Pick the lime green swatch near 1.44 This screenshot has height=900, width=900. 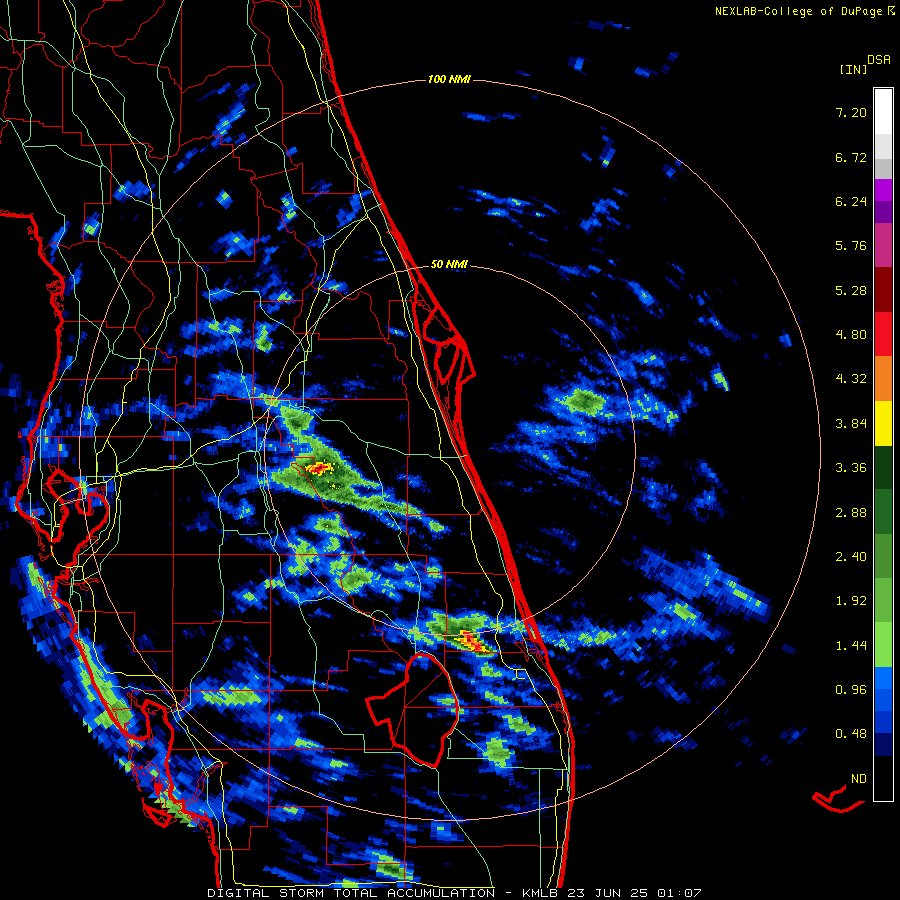(x=883, y=645)
